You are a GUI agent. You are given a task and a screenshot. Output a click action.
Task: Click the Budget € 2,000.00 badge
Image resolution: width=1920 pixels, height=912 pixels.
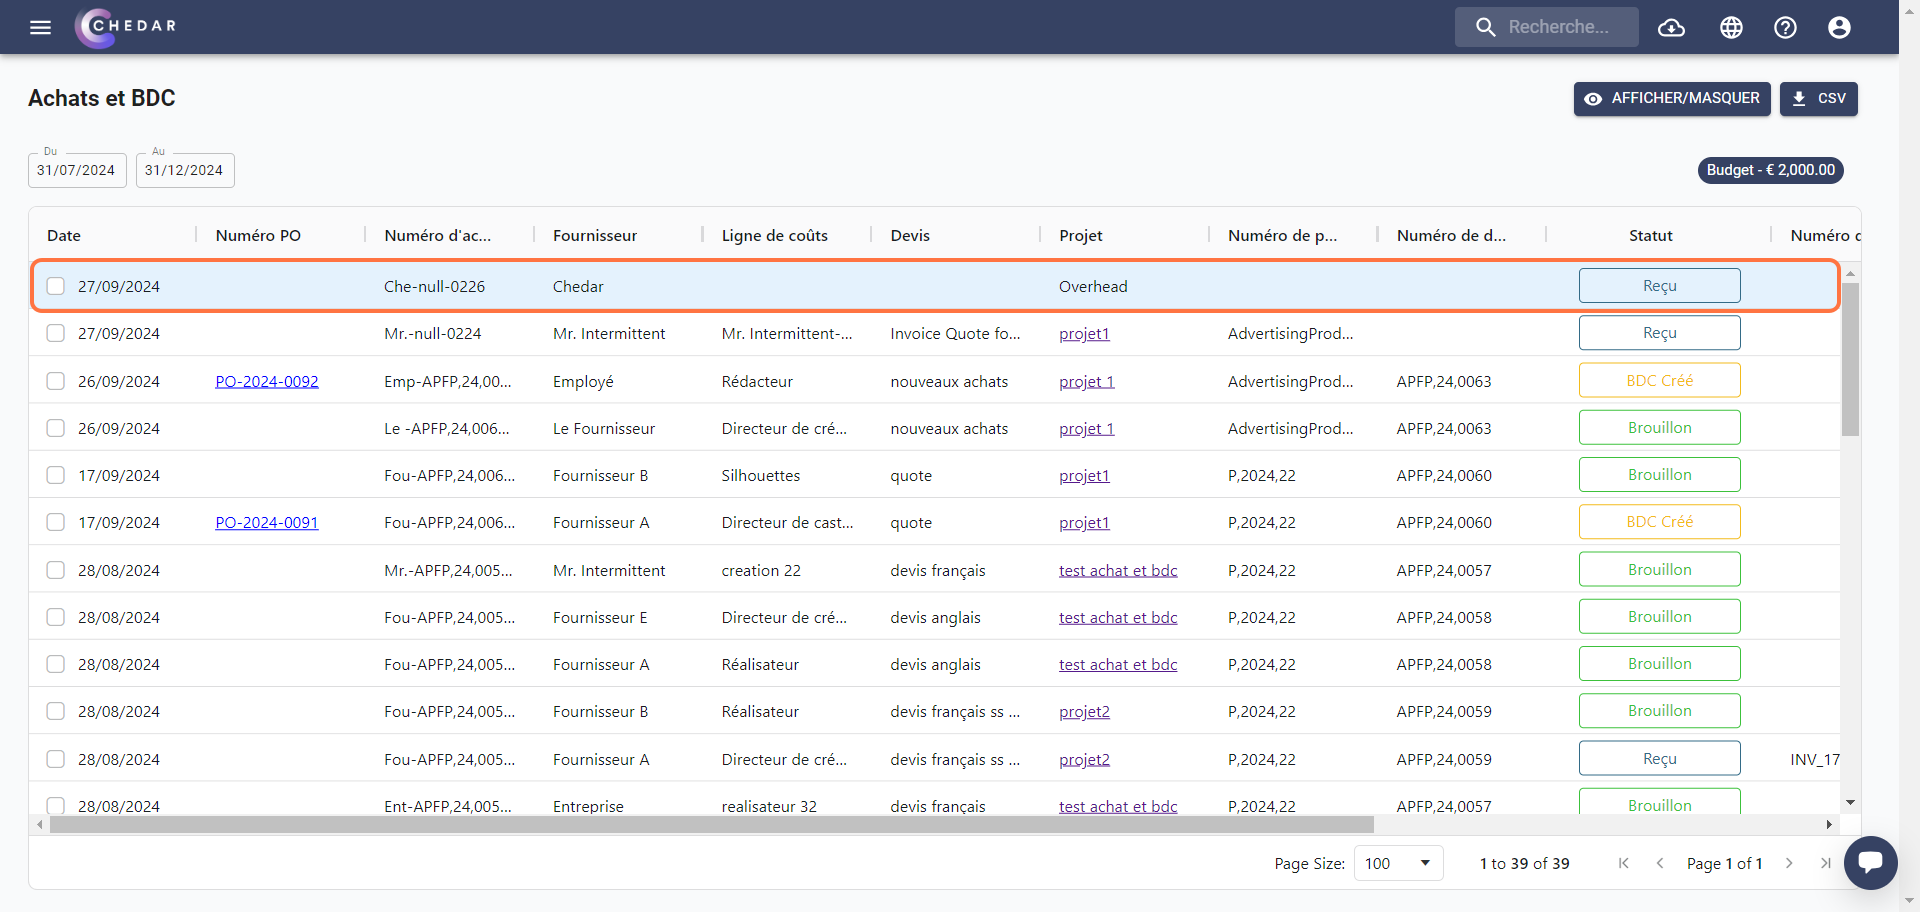pyautogui.click(x=1770, y=170)
